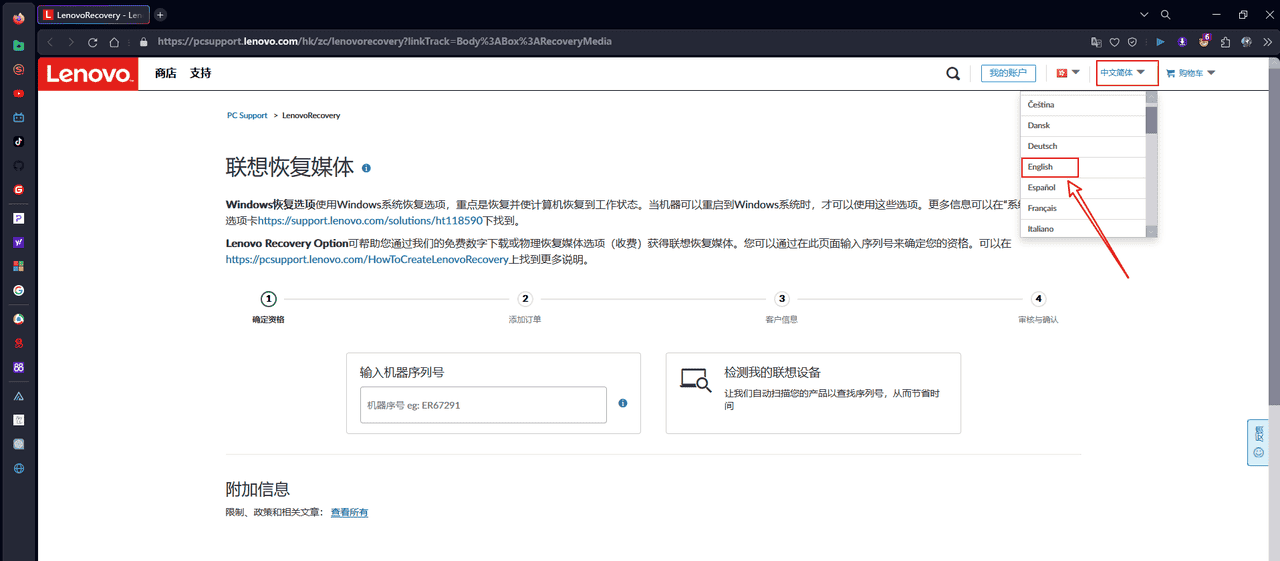Viewport: 1280px width, 561px height.
Task: Open the PC Support breadcrumb link
Action: (x=247, y=115)
